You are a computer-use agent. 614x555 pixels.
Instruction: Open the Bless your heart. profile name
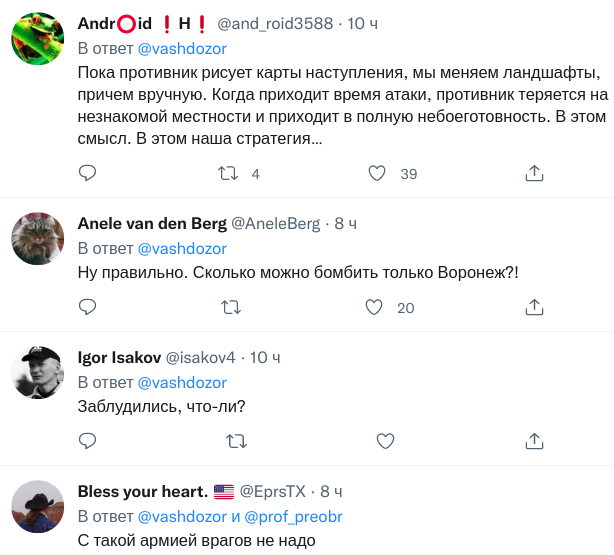[x=142, y=491]
